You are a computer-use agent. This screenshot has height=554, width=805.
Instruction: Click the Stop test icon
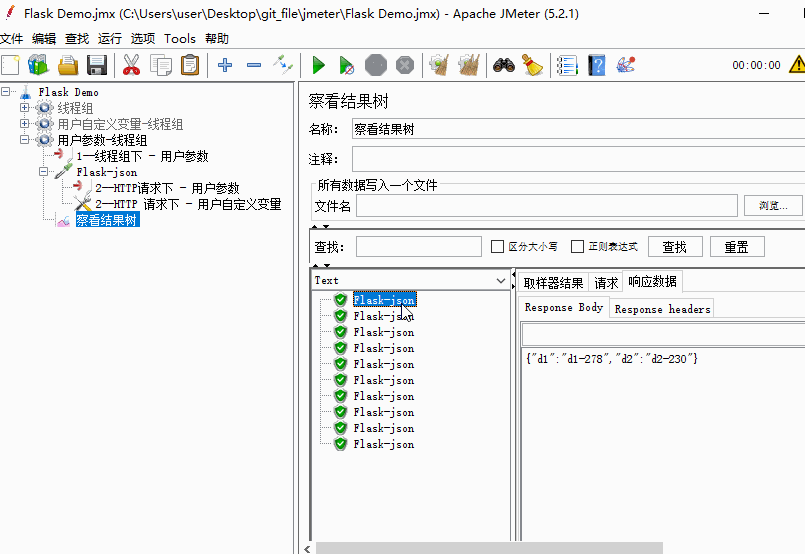pos(376,65)
